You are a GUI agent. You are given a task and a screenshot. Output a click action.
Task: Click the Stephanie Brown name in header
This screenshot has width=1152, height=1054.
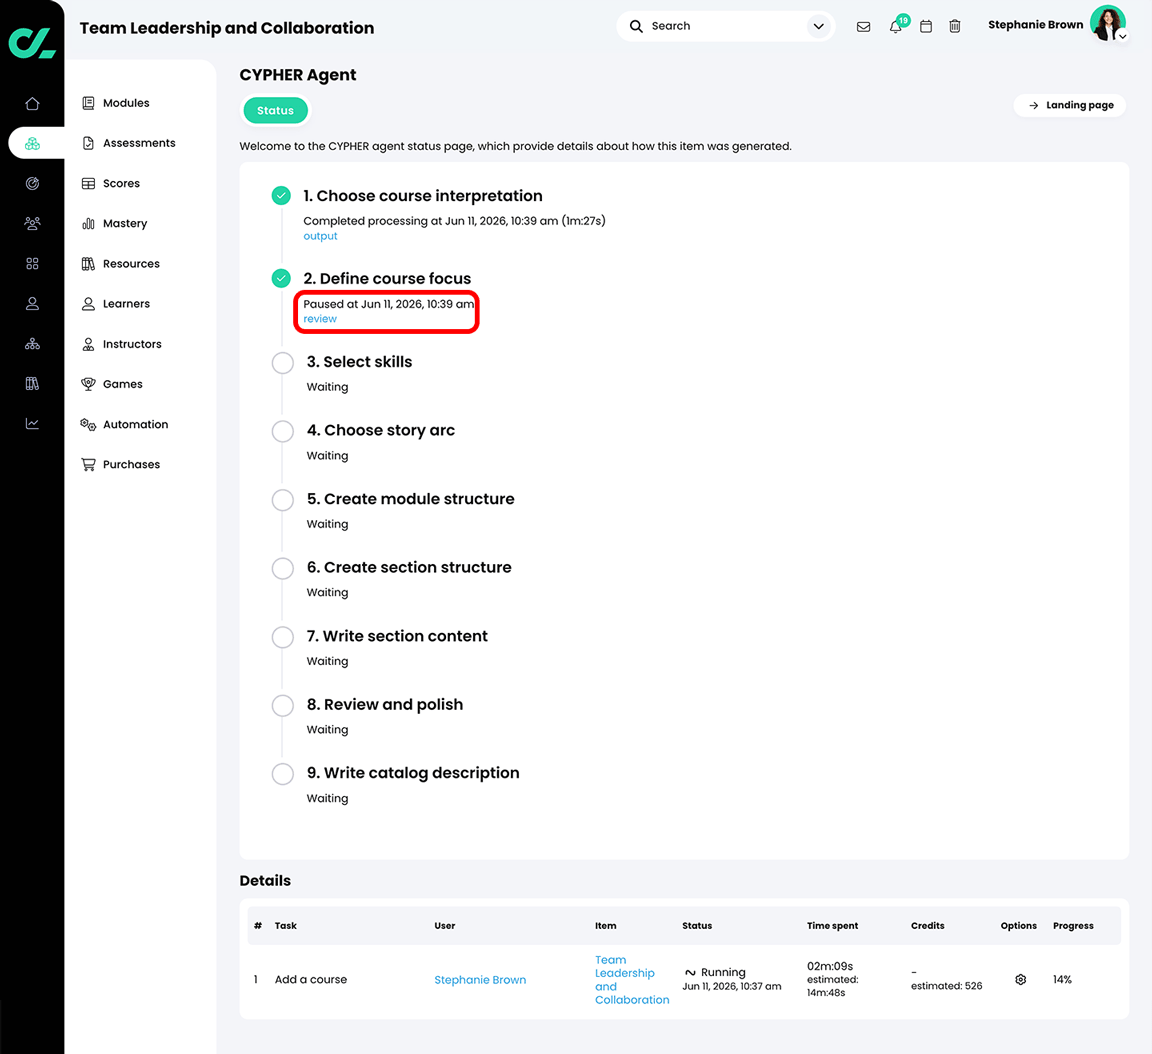click(1035, 25)
